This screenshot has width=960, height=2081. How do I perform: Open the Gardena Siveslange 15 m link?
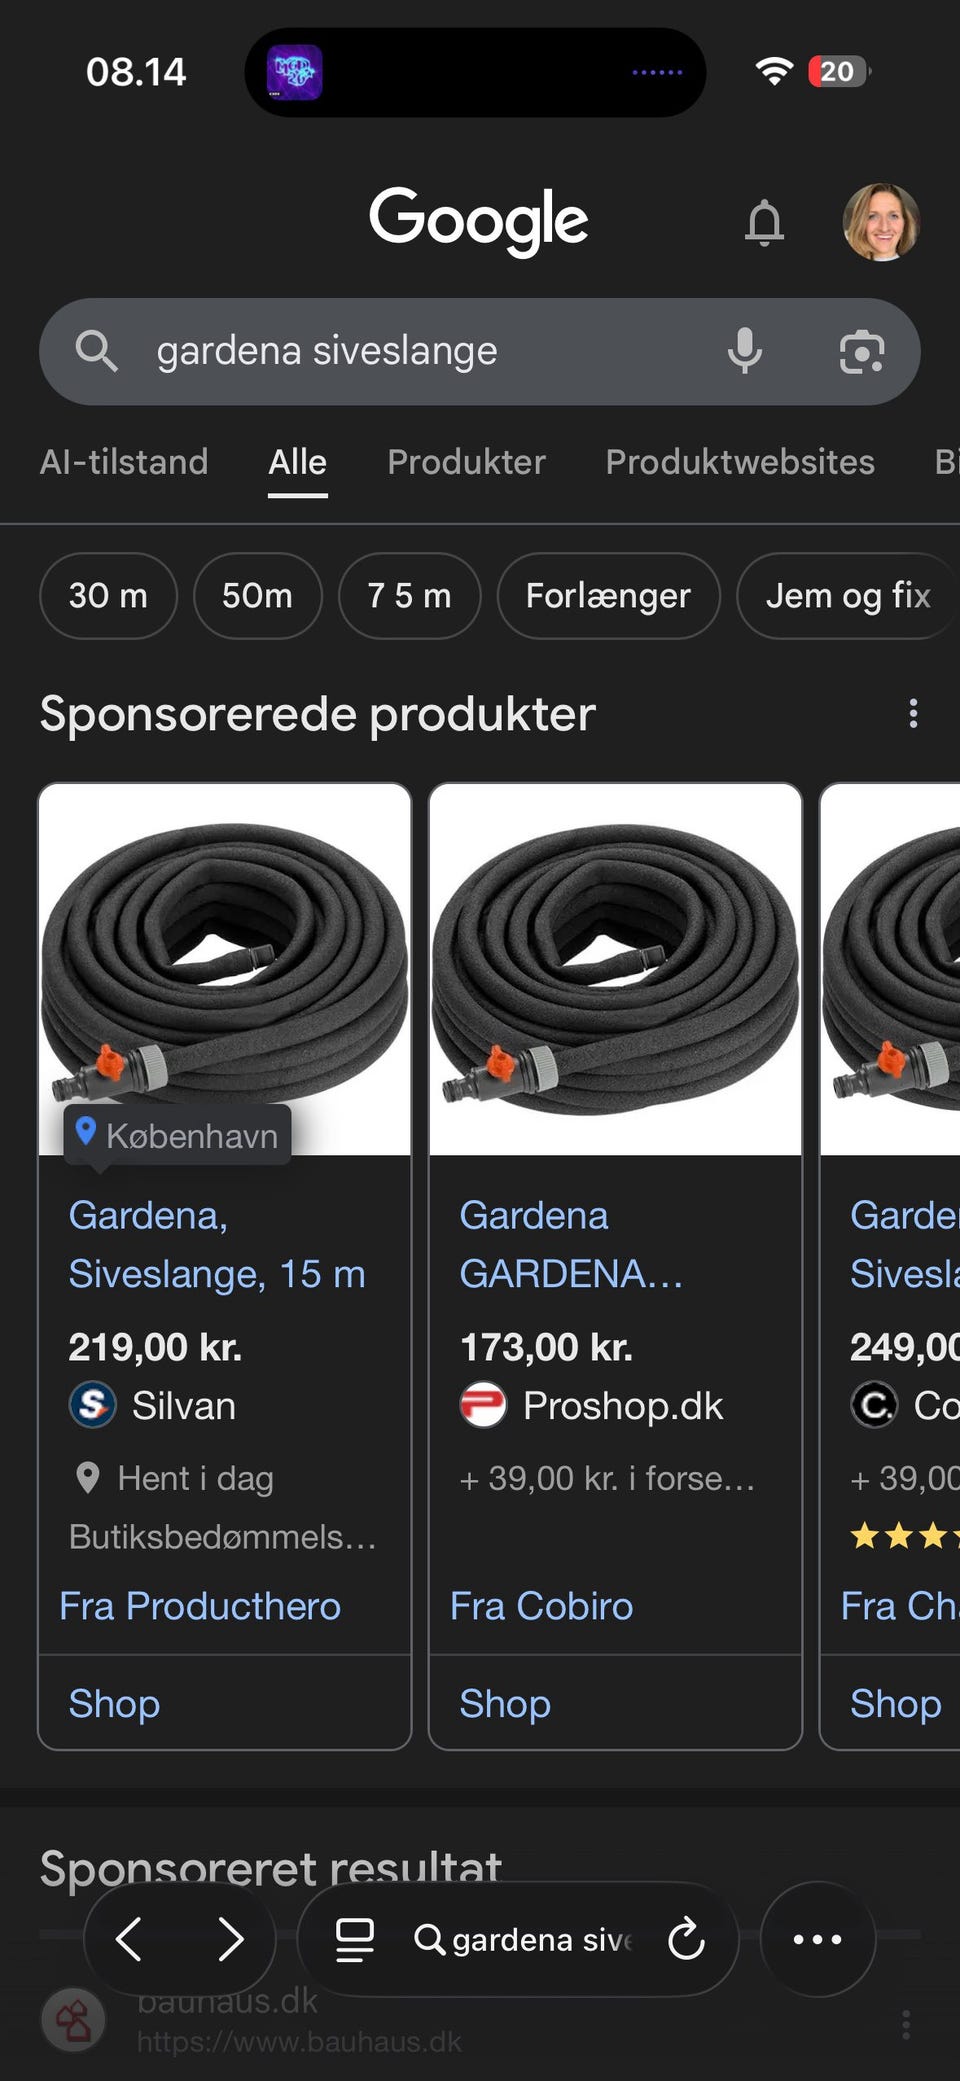click(216, 1245)
